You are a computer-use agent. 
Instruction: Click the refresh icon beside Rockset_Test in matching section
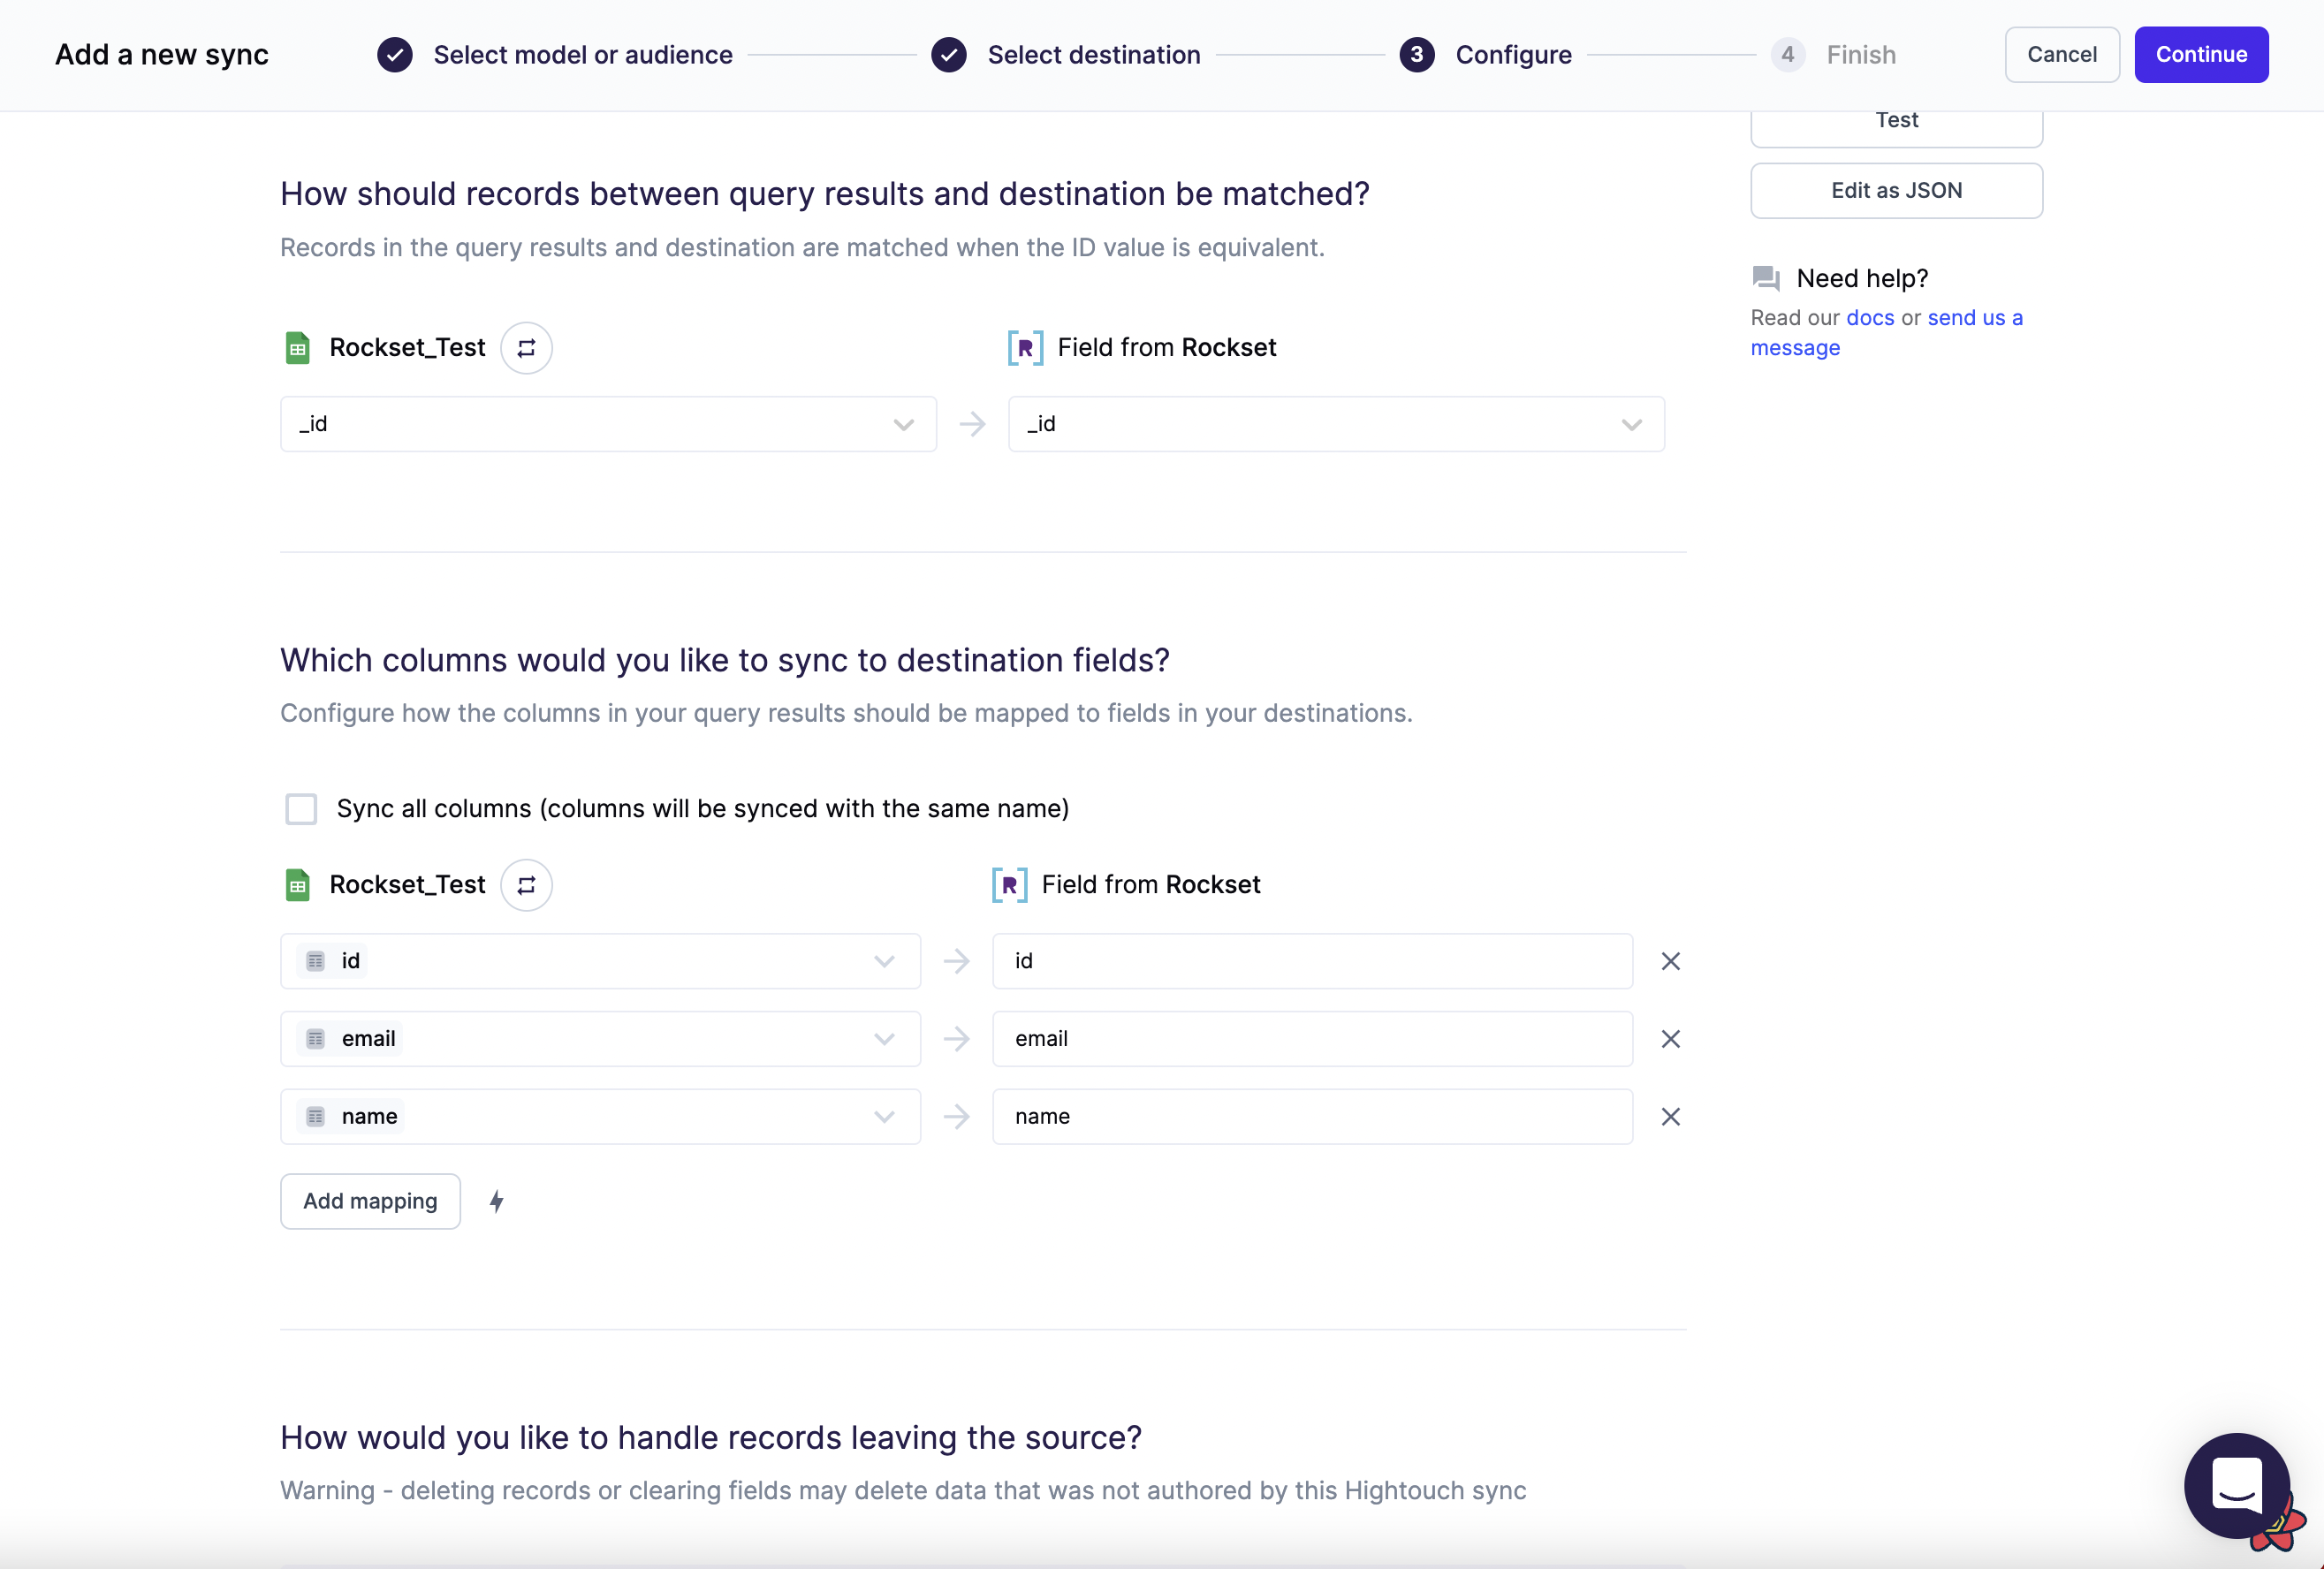coord(526,348)
